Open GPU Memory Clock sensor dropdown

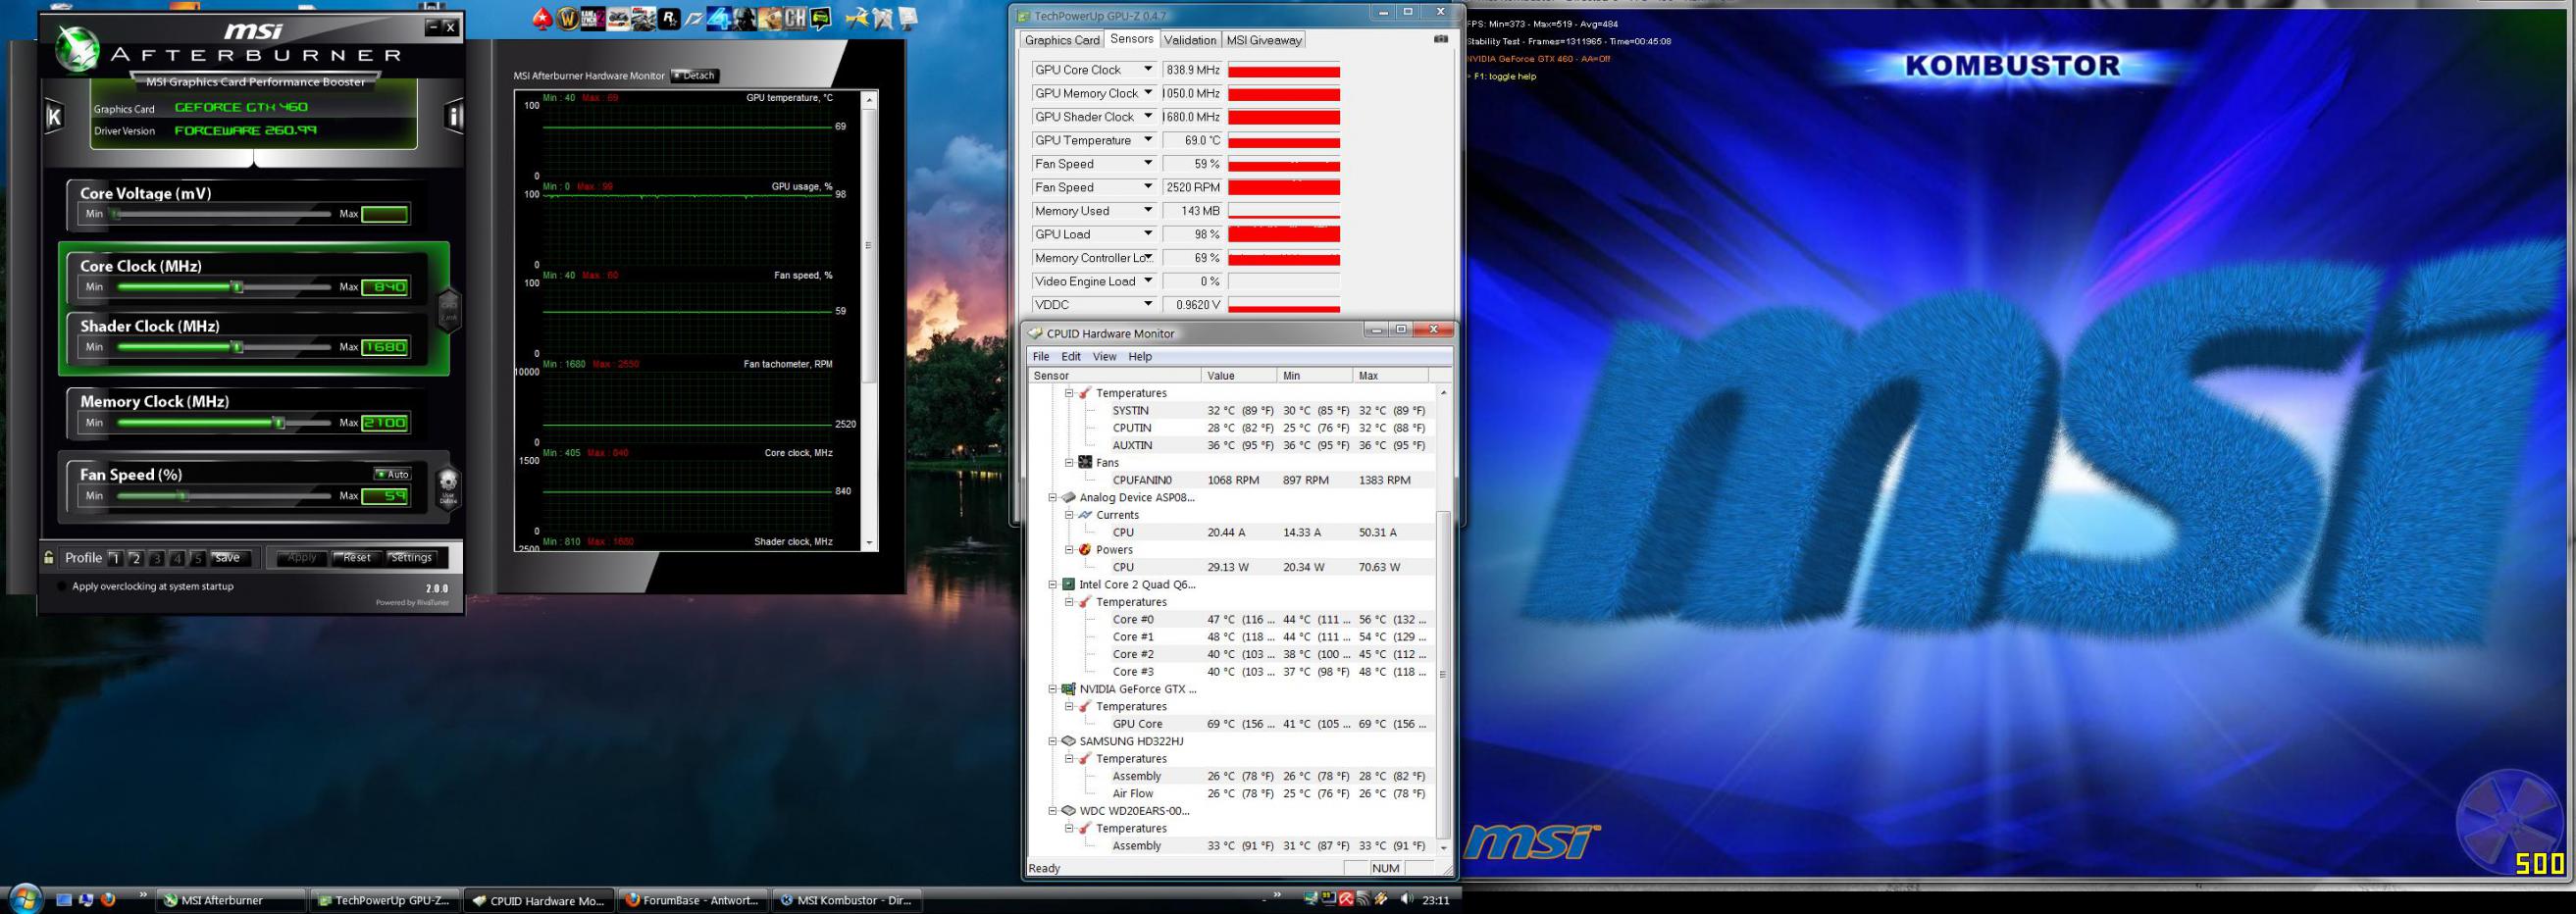coord(1148,93)
